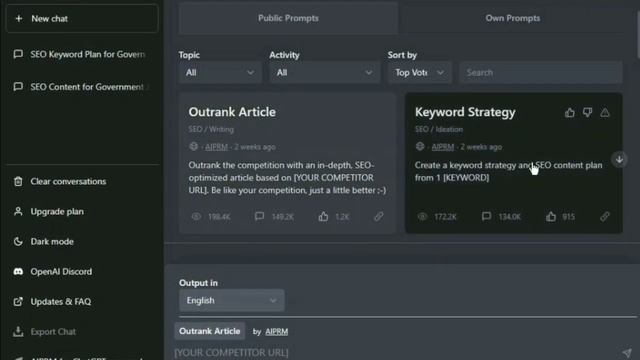Click the send message paper plane icon
Image resolution: width=640 pixels, height=360 pixels.
pos(627,352)
